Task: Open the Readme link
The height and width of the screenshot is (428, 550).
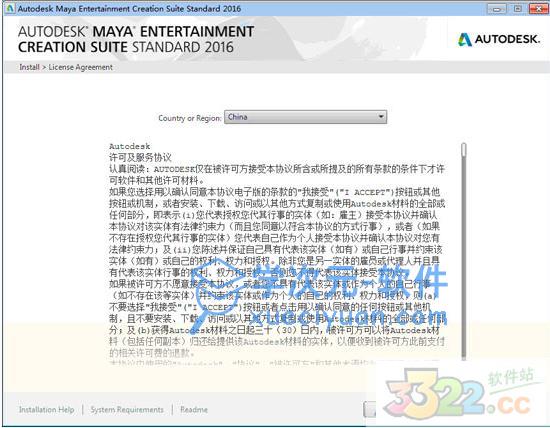Action: click(194, 409)
